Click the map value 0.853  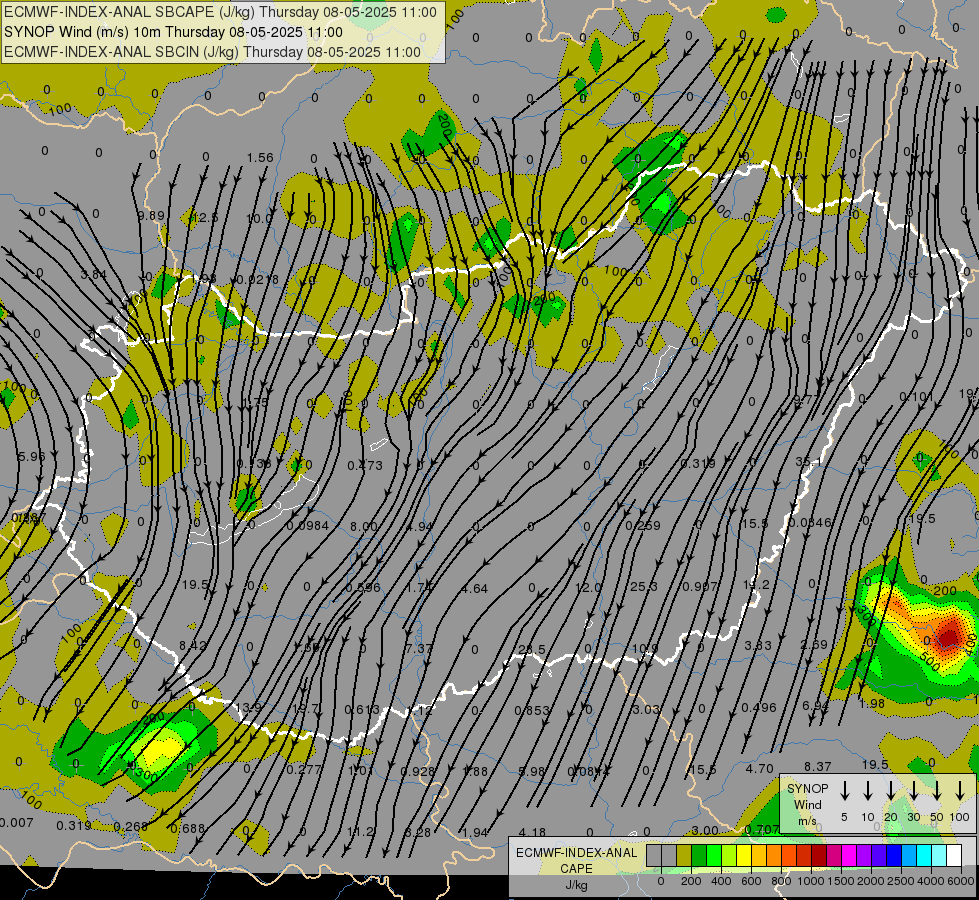tap(532, 710)
